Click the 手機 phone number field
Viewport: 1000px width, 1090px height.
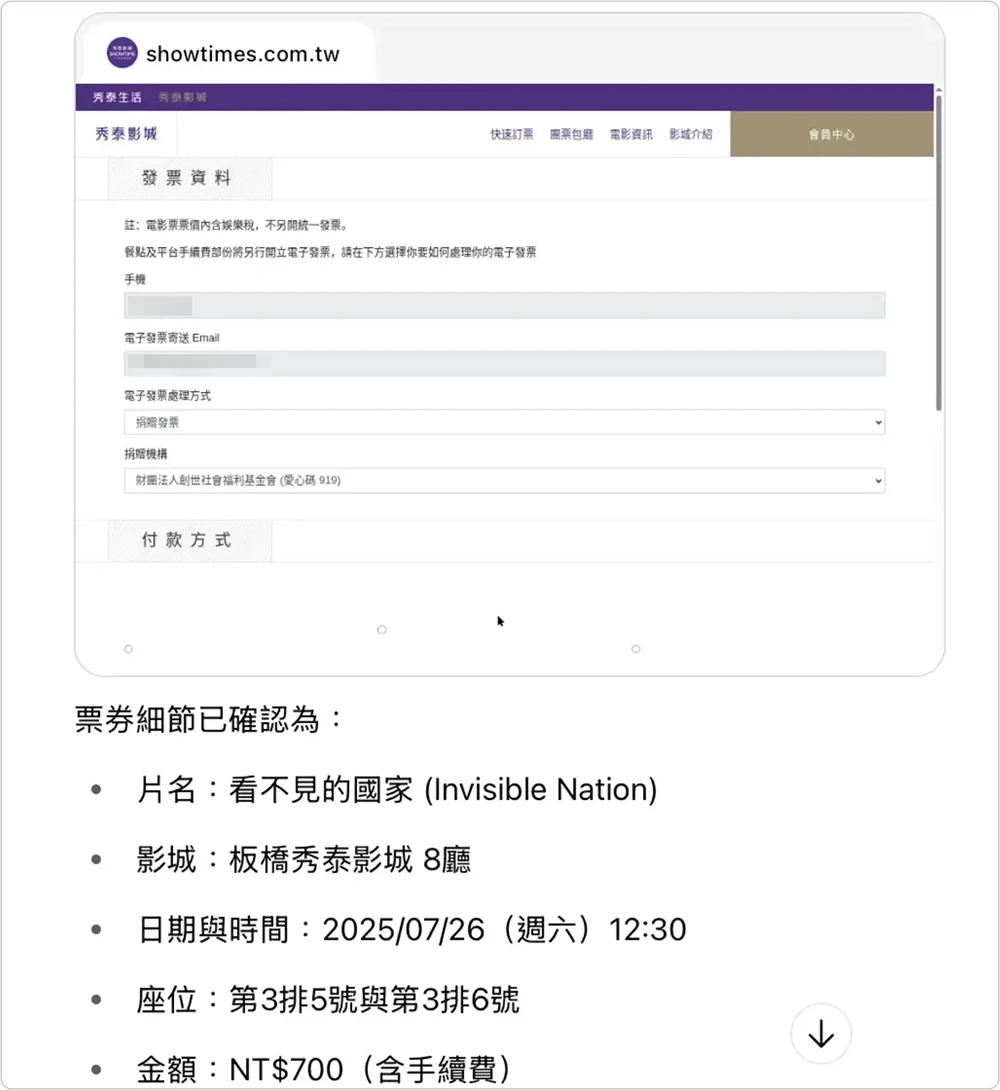coord(505,306)
